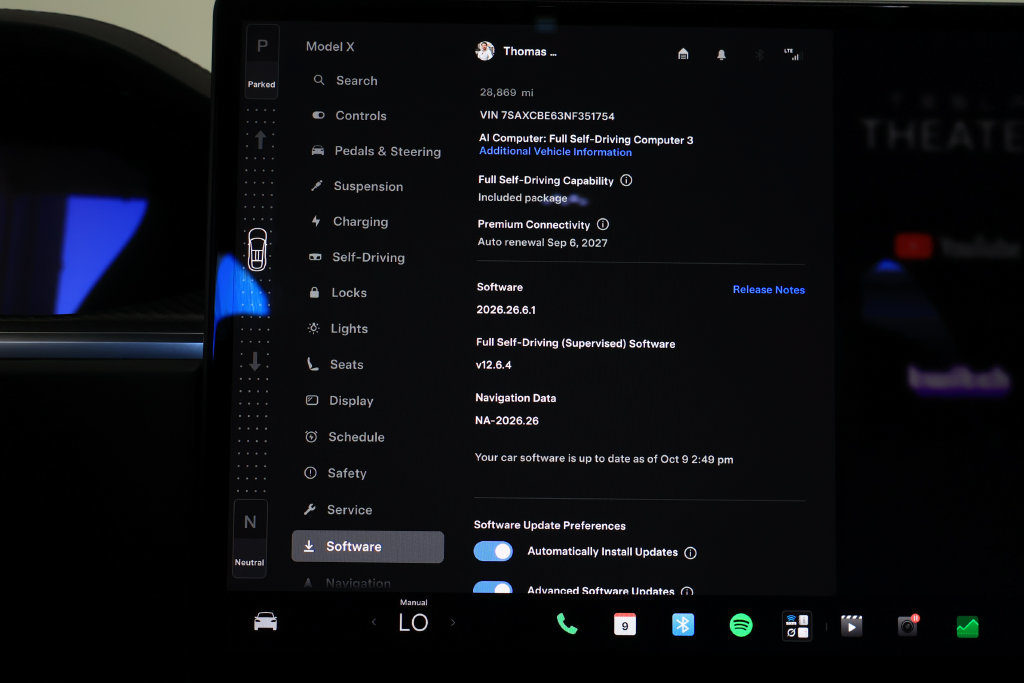This screenshot has height=683, width=1024.
Task: Open the Locks menu item
Action: point(338,293)
